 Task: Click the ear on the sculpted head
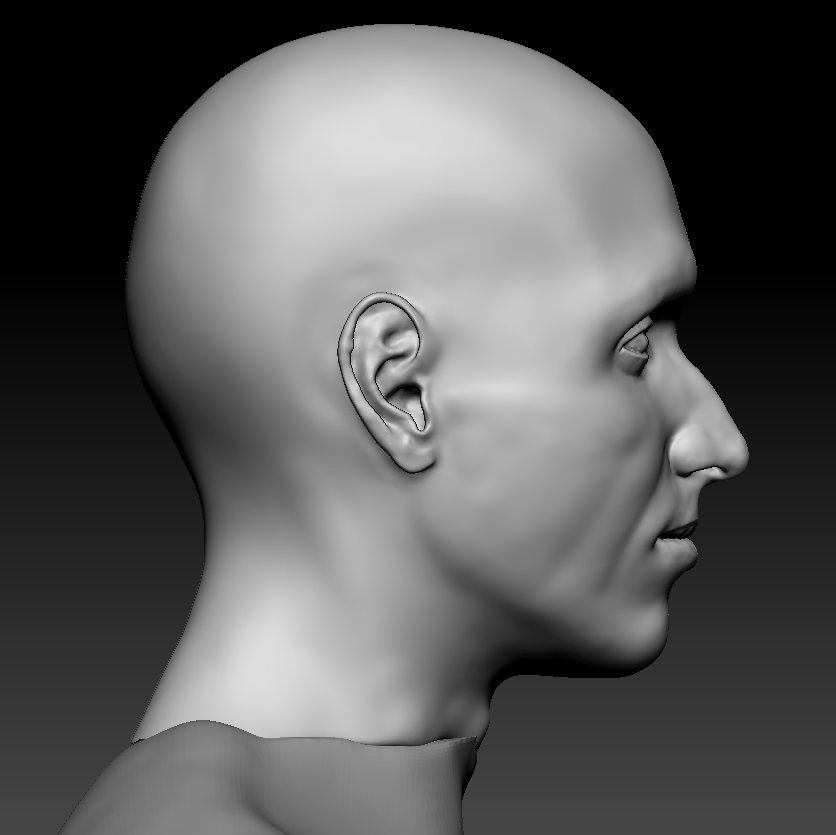(388, 383)
